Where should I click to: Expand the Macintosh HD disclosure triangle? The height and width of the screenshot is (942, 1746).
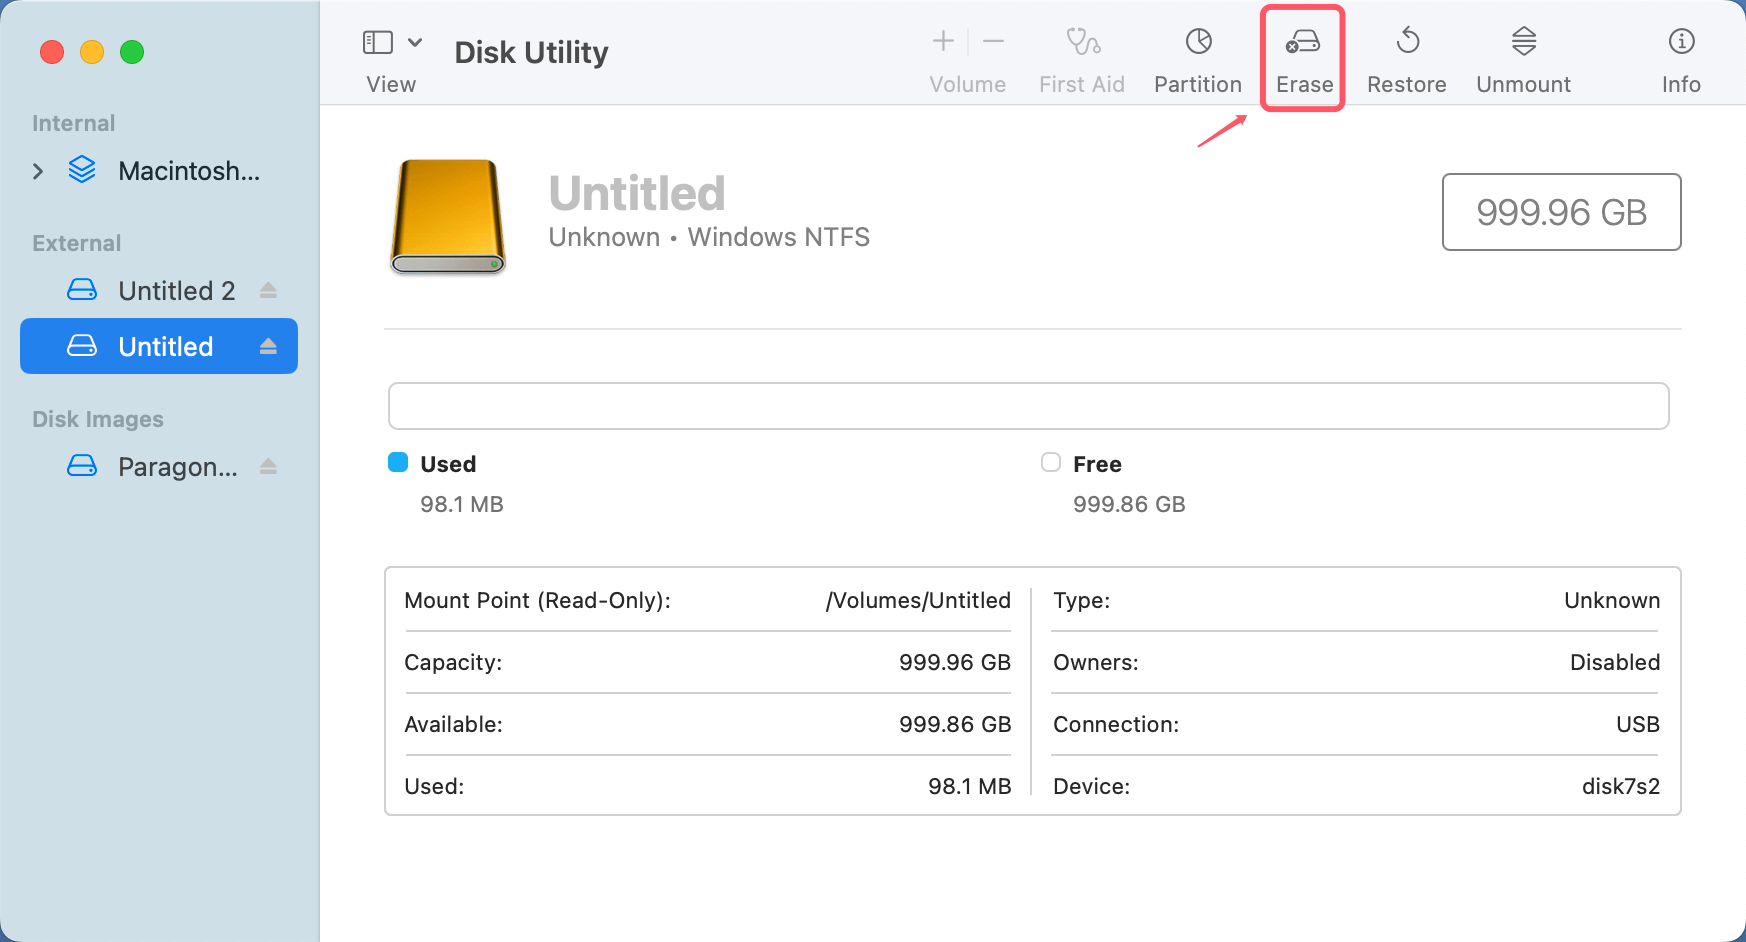pyautogui.click(x=38, y=171)
